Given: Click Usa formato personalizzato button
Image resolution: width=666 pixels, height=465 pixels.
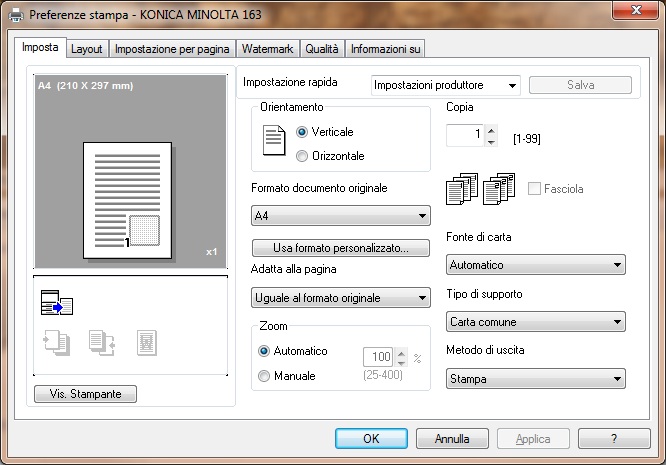Looking at the screenshot, I should point(341,248).
